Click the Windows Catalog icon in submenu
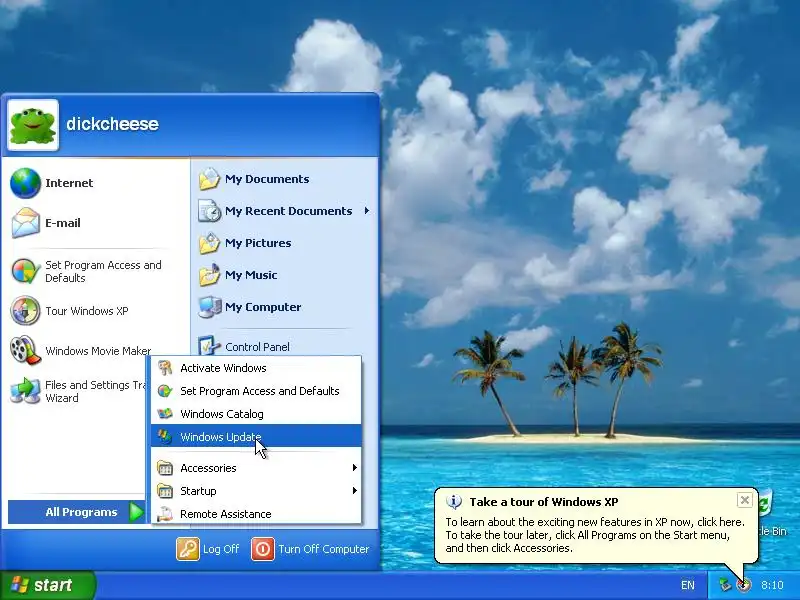 [x=165, y=414]
